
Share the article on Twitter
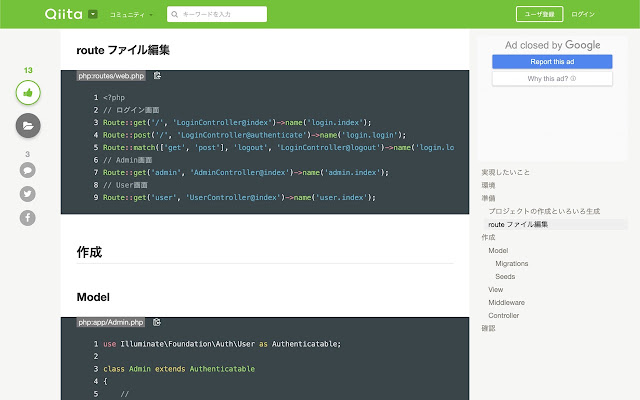pos(27,194)
